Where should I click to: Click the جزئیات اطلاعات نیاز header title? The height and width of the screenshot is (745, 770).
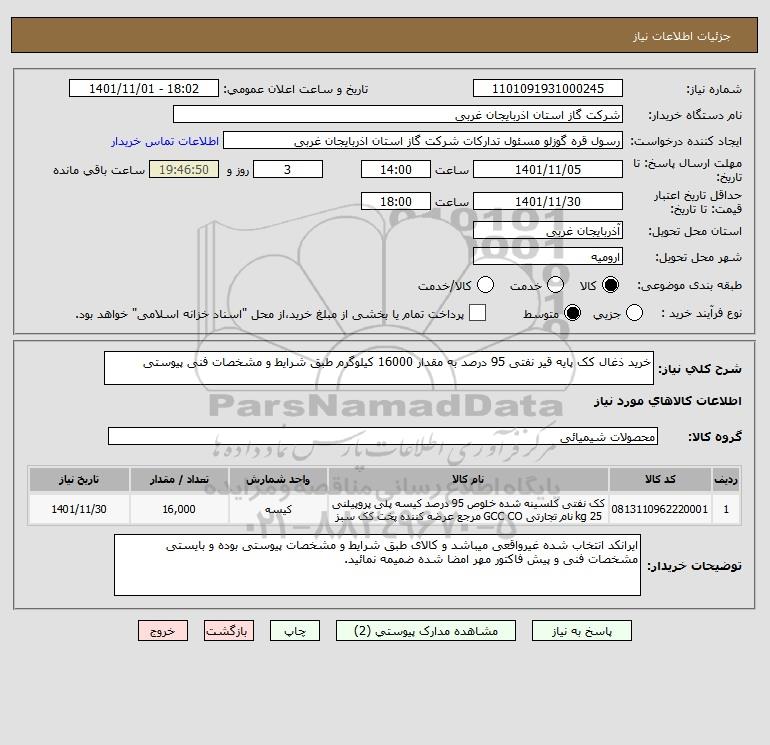pyautogui.click(x=682, y=36)
